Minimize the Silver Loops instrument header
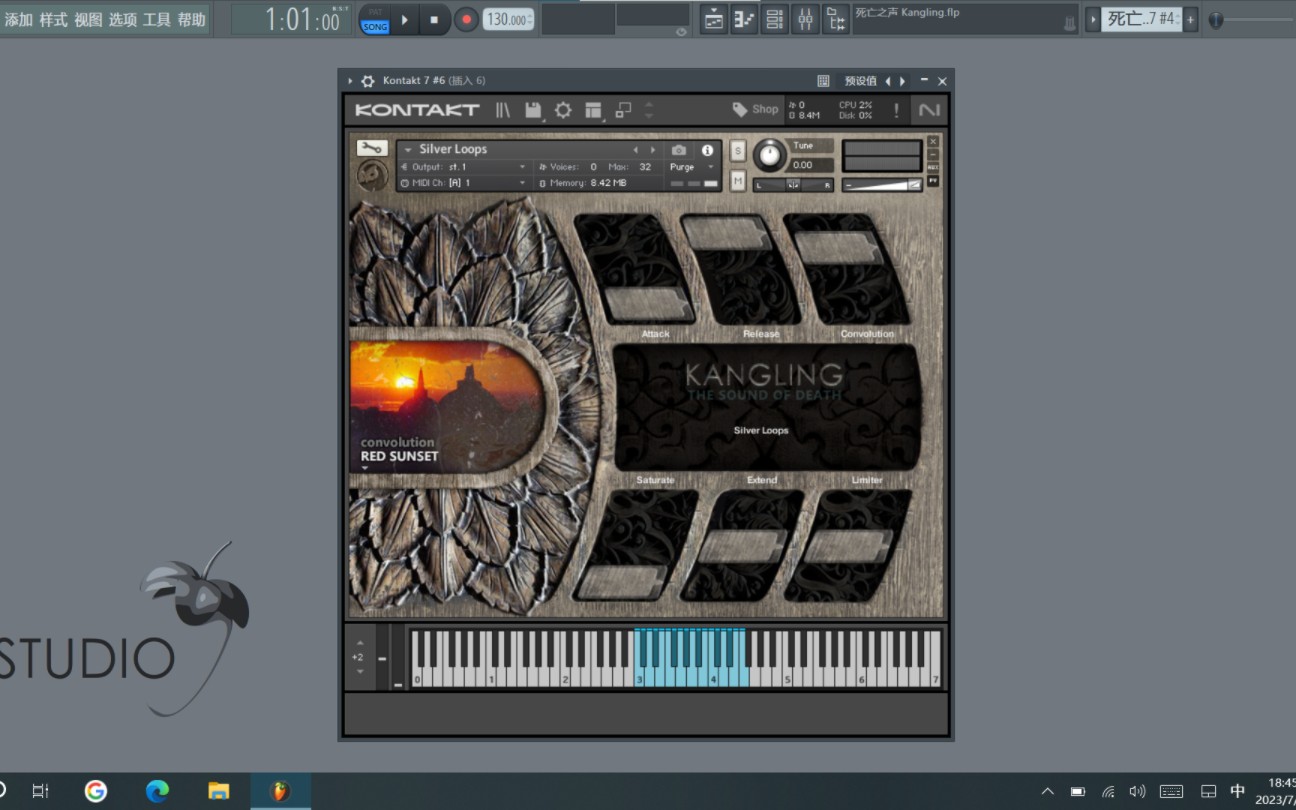 coord(933,154)
